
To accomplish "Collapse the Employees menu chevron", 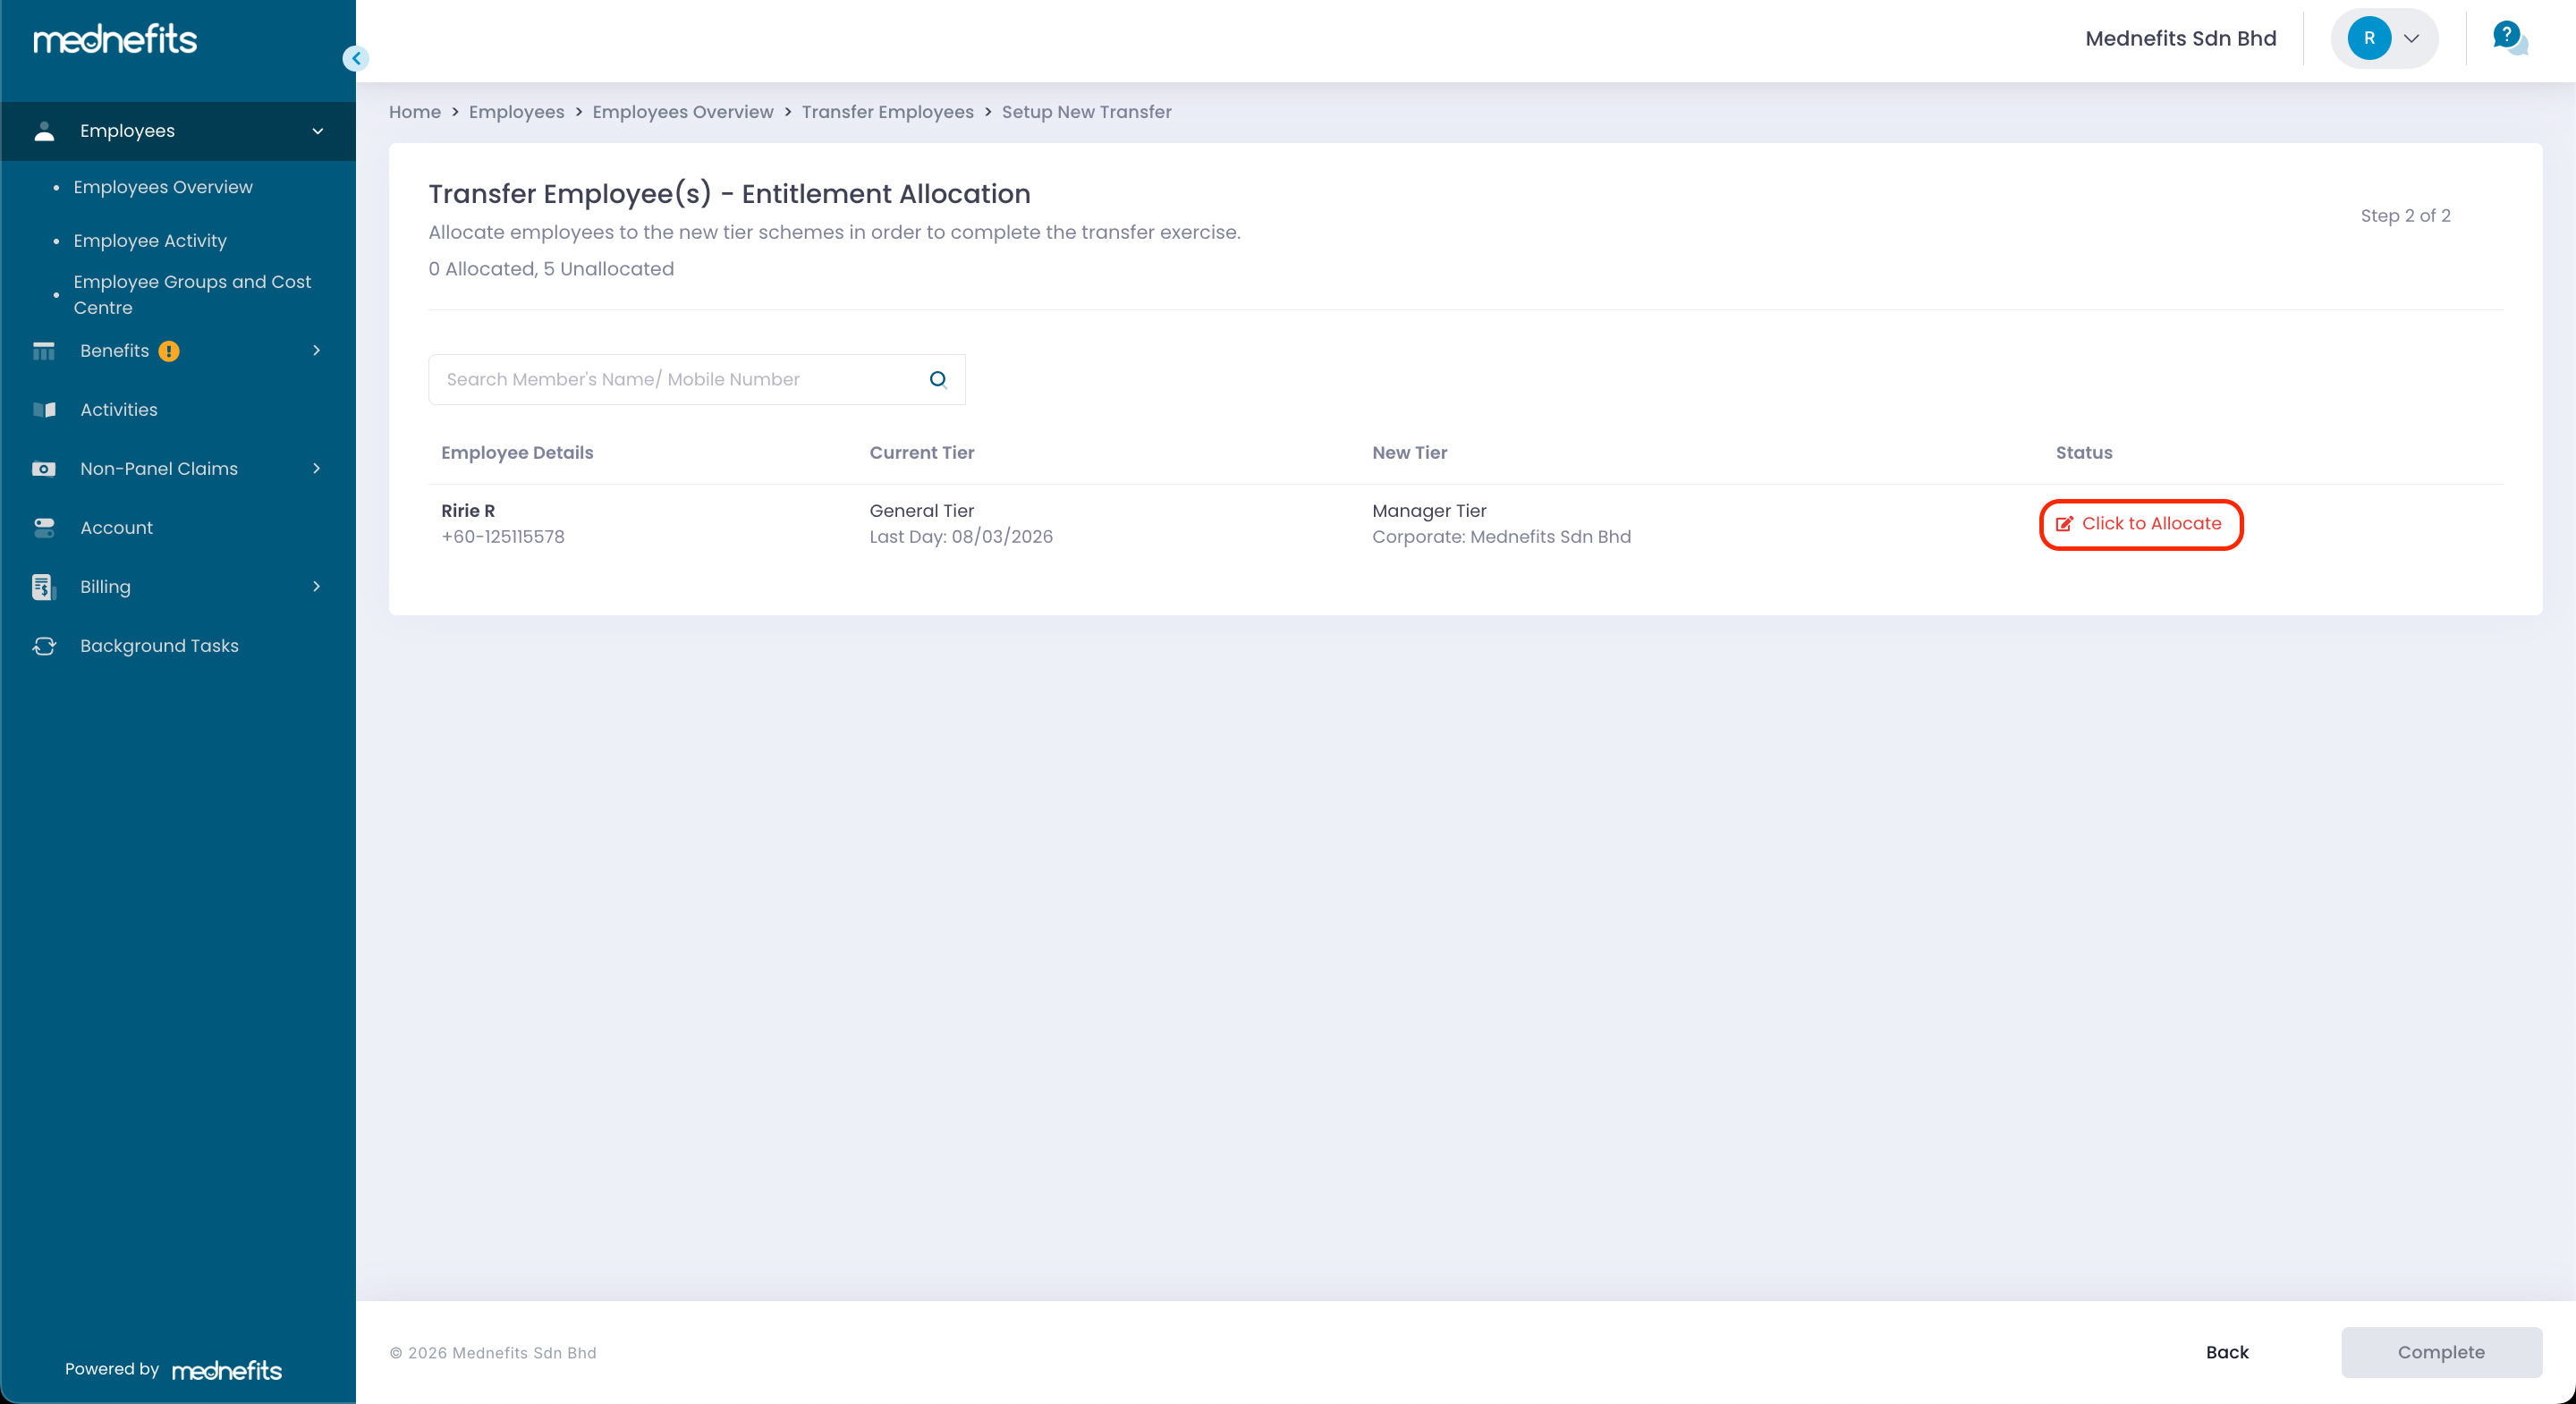I will (x=318, y=131).
